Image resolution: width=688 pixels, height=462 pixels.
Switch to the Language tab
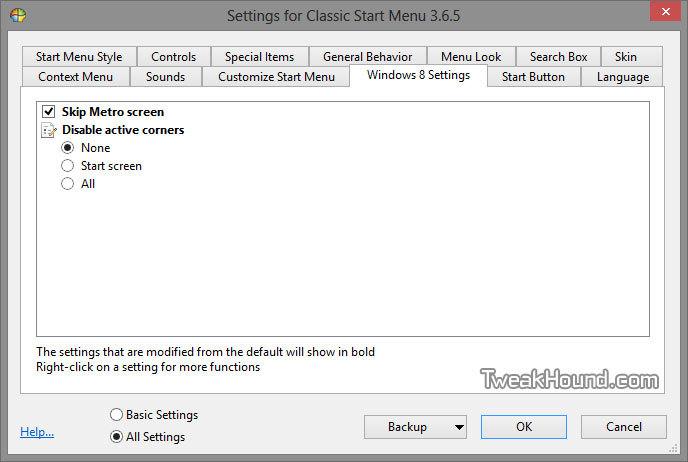[623, 77]
